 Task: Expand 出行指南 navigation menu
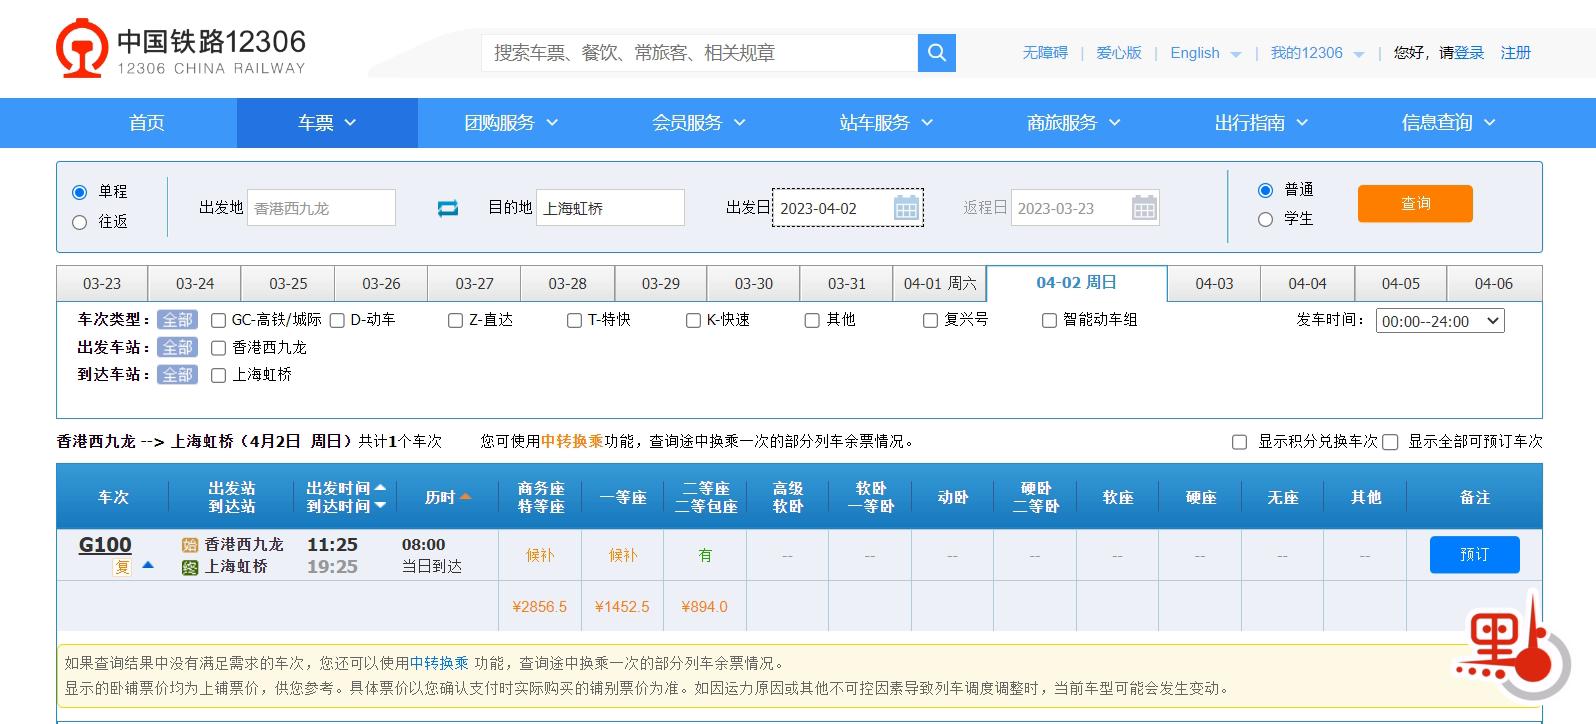point(1261,123)
